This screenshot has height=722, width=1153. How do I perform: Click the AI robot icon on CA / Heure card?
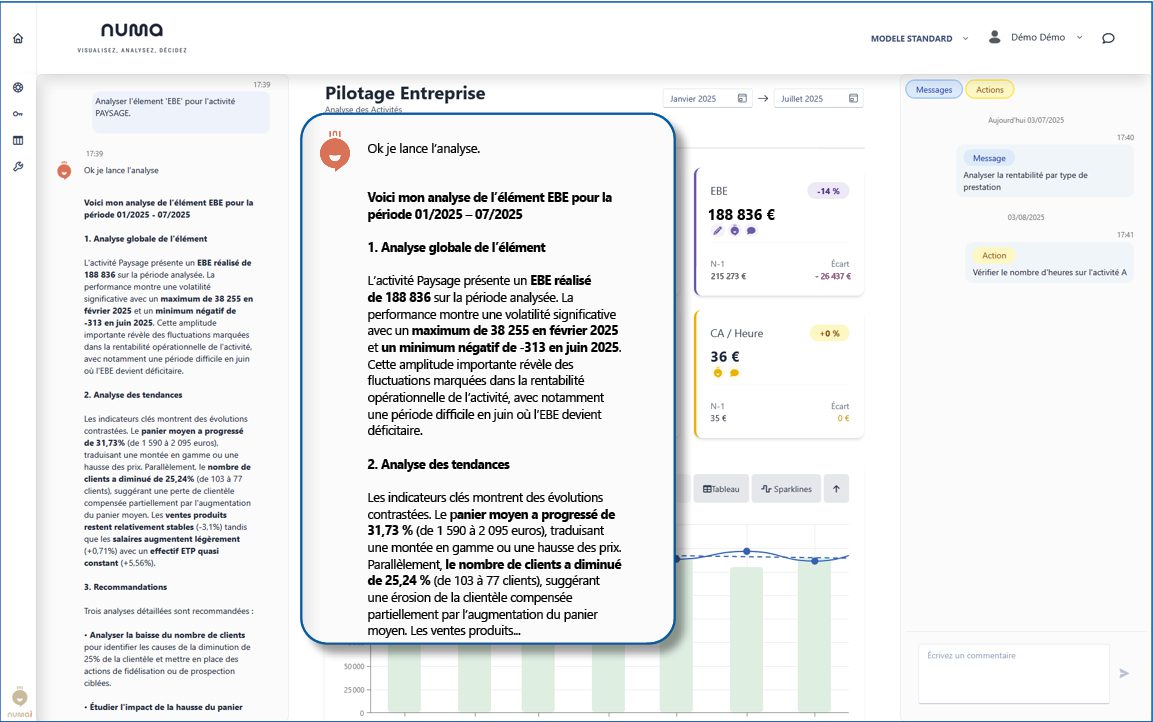point(717,373)
